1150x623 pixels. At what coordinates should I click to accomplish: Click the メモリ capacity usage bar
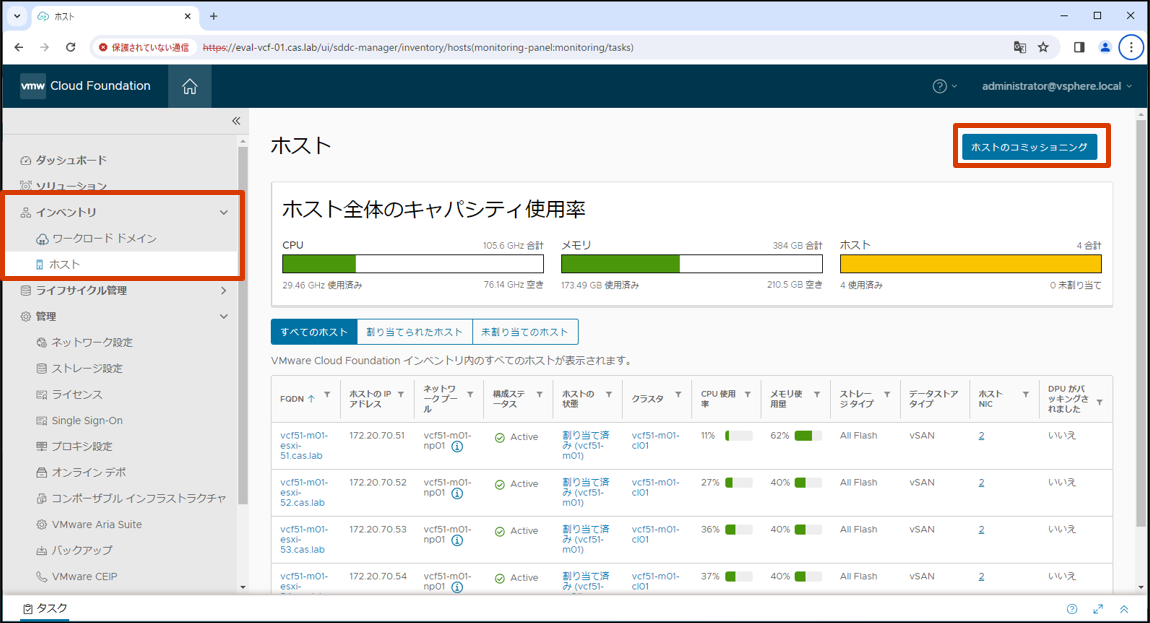[692, 263]
